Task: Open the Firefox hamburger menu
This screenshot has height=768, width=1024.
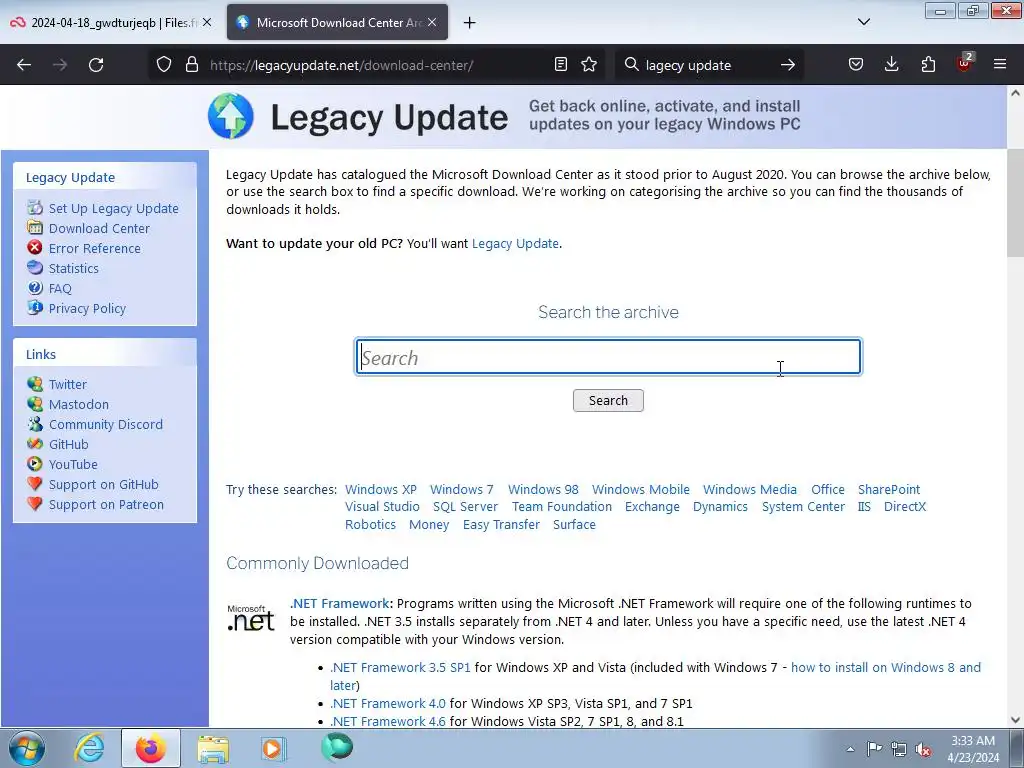Action: tap(1000, 64)
